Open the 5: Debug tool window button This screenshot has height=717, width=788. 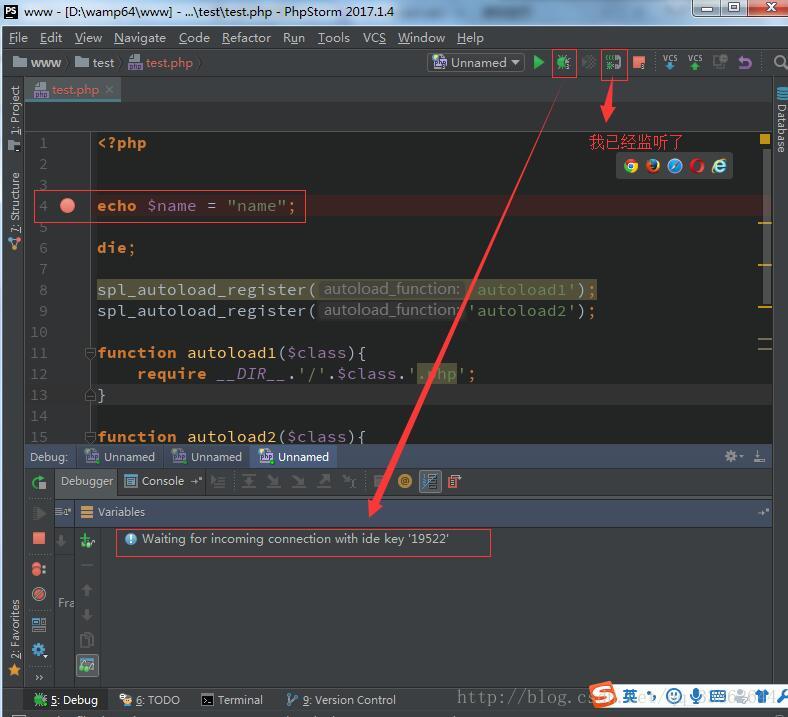pos(65,699)
